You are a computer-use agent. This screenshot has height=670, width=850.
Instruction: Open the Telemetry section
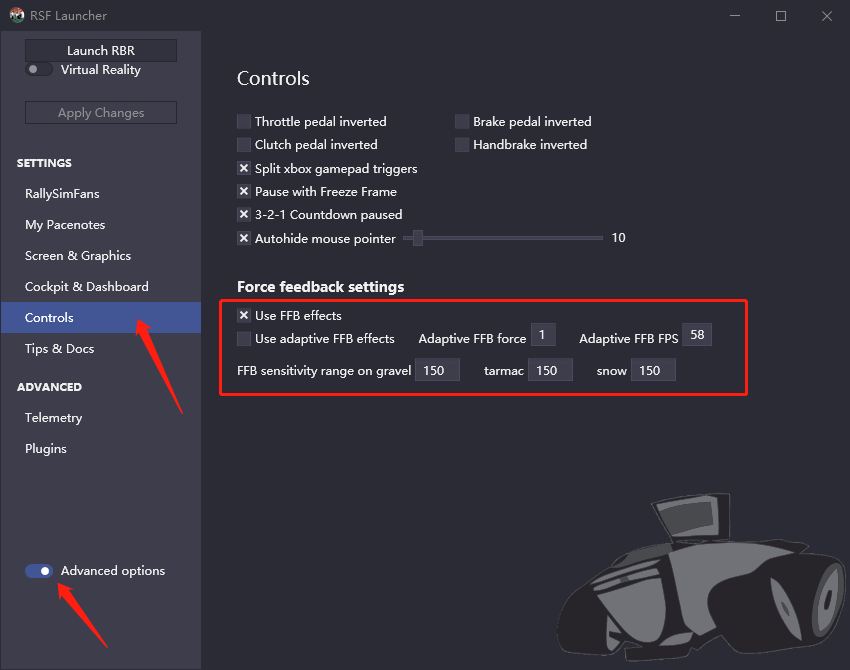(x=54, y=418)
